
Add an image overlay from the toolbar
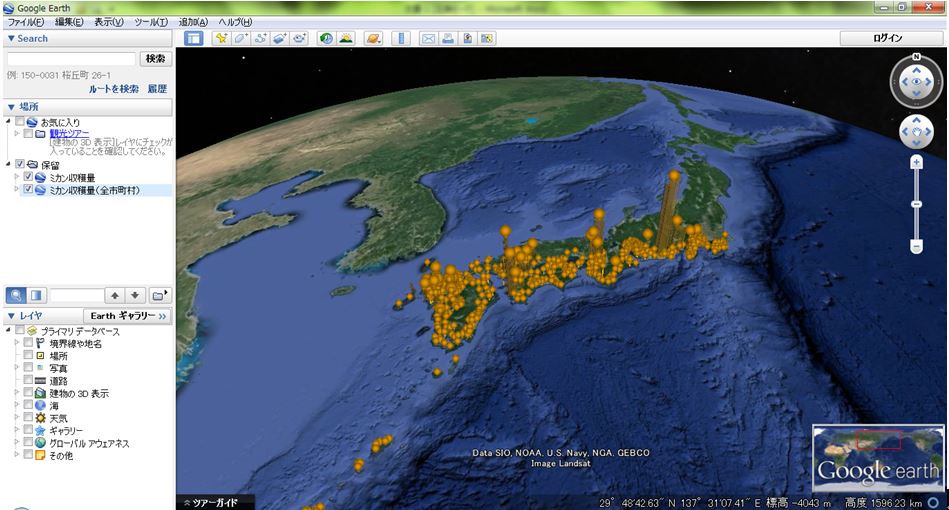tap(280, 38)
